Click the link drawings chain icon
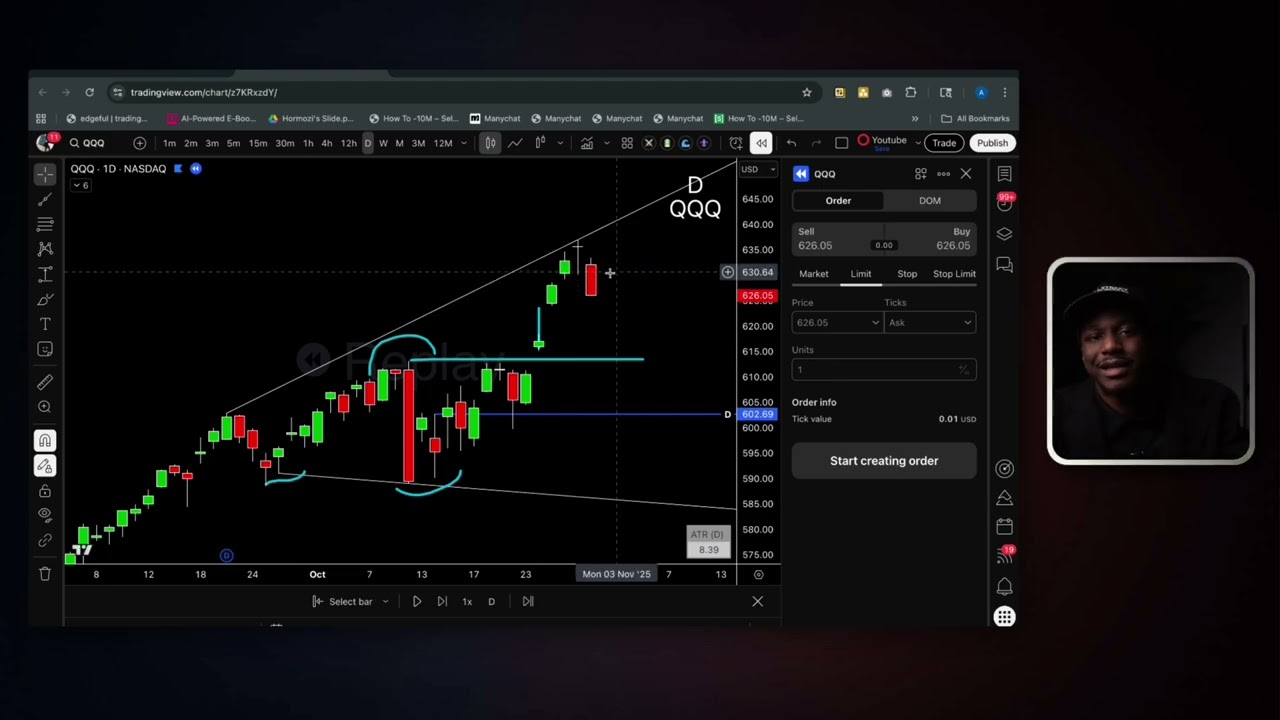Image resolution: width=1280 pixels, height=720 pixels. 45,540
